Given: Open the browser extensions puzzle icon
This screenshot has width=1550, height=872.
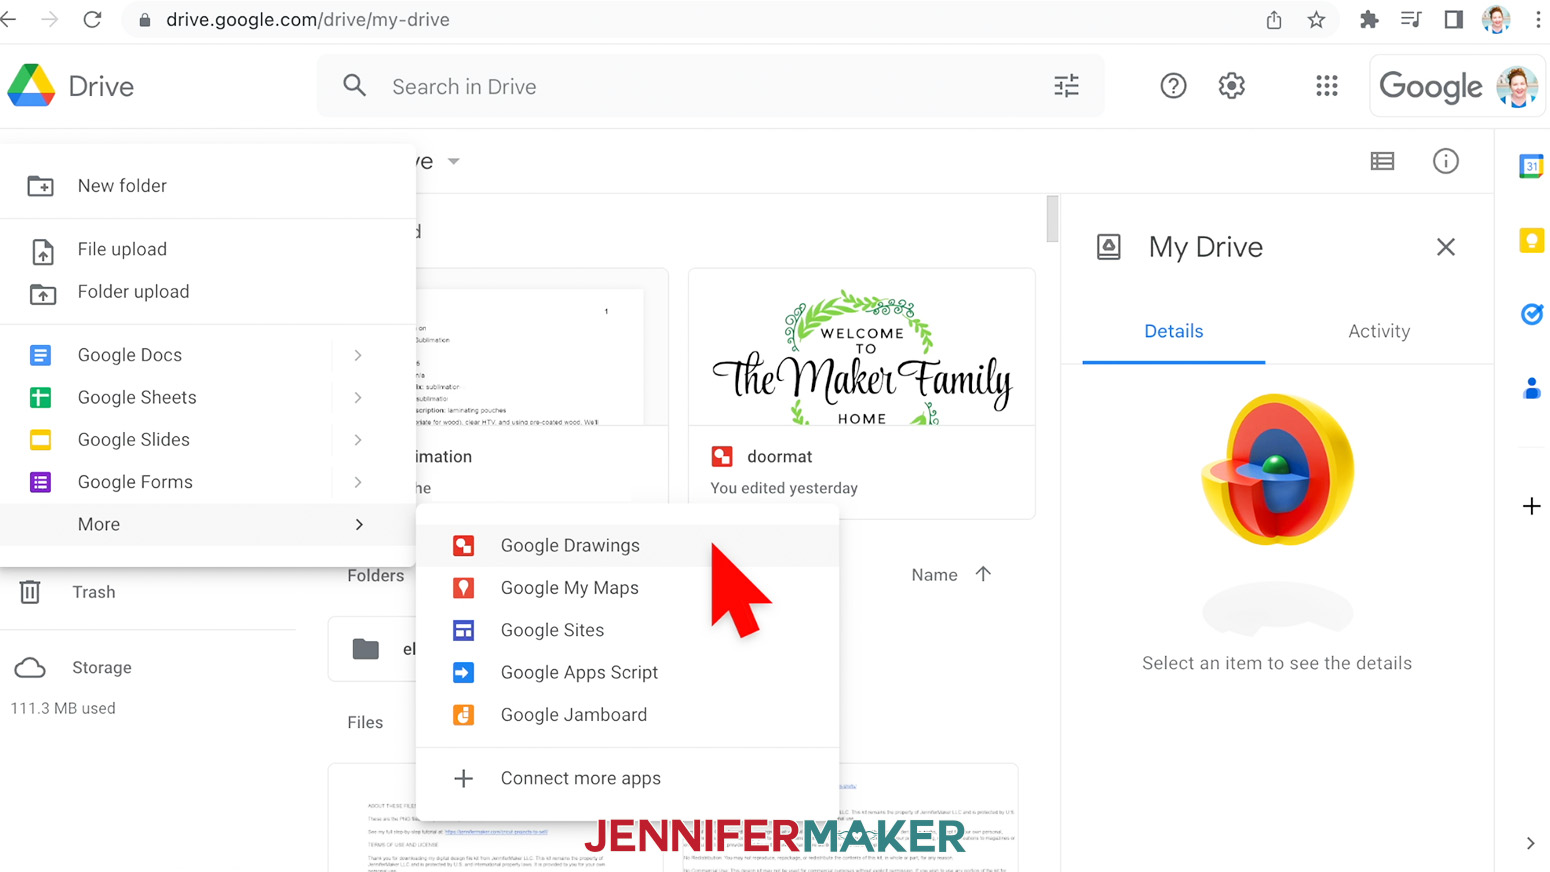Looking at the screenshot, I should 1369,20.
